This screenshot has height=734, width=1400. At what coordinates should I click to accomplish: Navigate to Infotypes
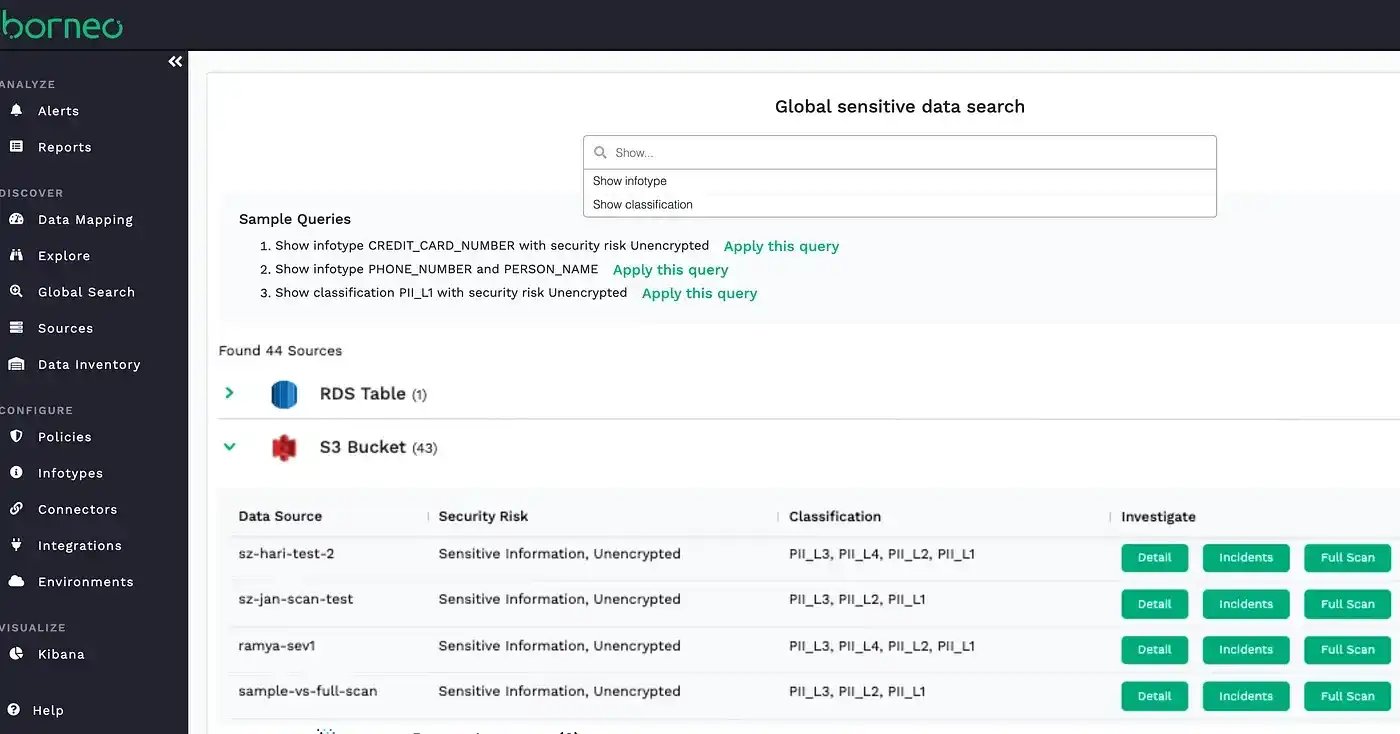(70, 473)
